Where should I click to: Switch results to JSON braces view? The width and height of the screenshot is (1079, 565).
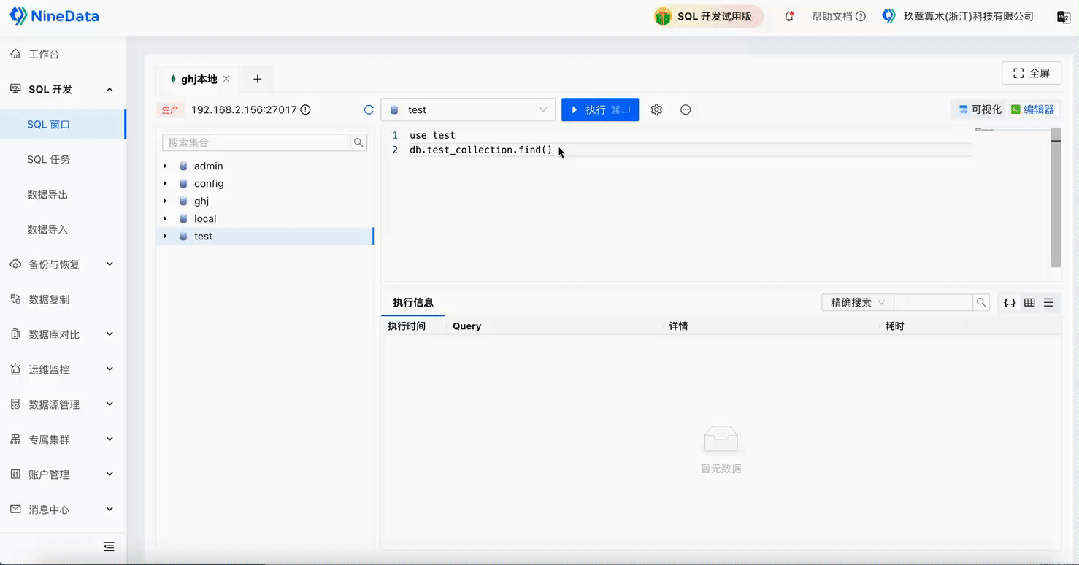point(1010,303)
